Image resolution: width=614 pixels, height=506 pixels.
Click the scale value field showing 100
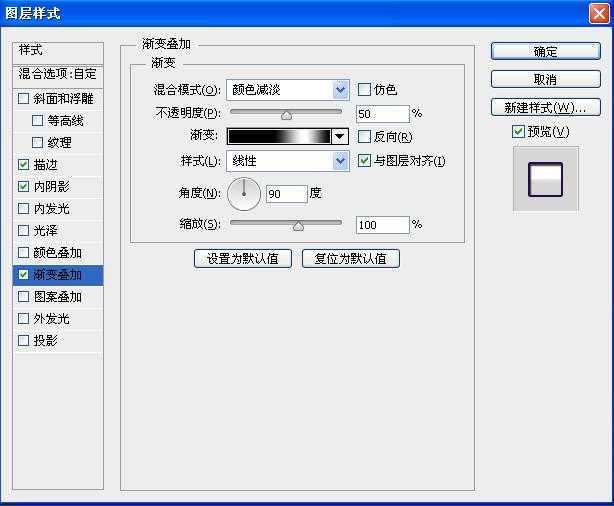point(383,225)
